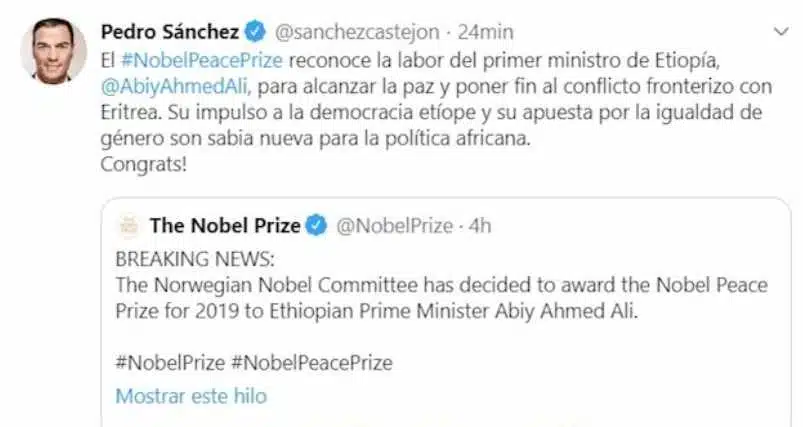The height and width of the screenshot is (427, 803).
Task: Open The Nobel Prize account name
Action: [x=225, y=226]
